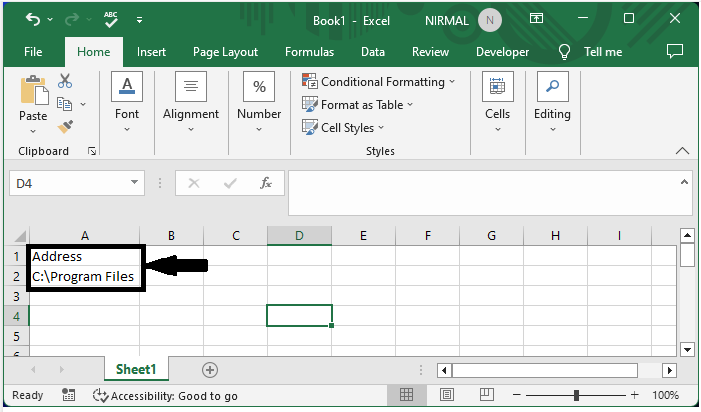Open the Cell Styles dropdown
This screenshot has width=701, height=412.
point(344,128)
